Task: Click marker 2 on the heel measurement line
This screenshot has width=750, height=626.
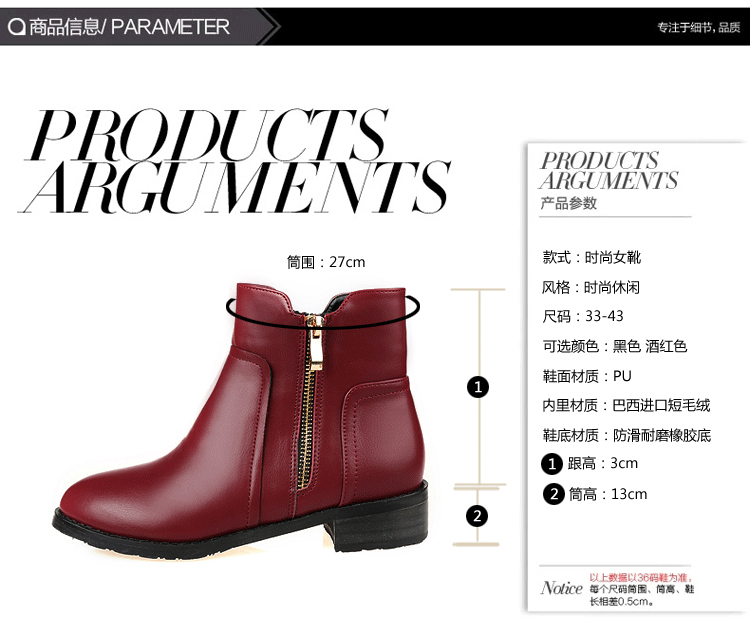Action: [477, 516]
